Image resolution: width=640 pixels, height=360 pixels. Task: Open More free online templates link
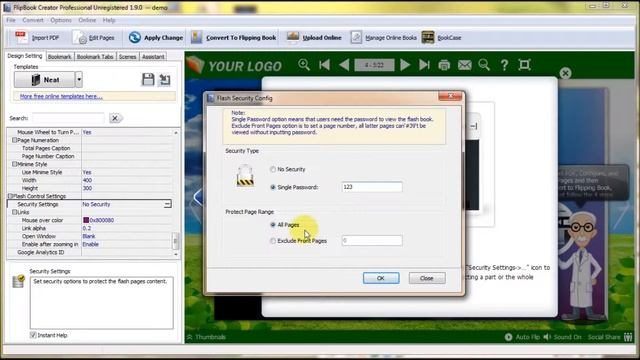tap(61, 96)
